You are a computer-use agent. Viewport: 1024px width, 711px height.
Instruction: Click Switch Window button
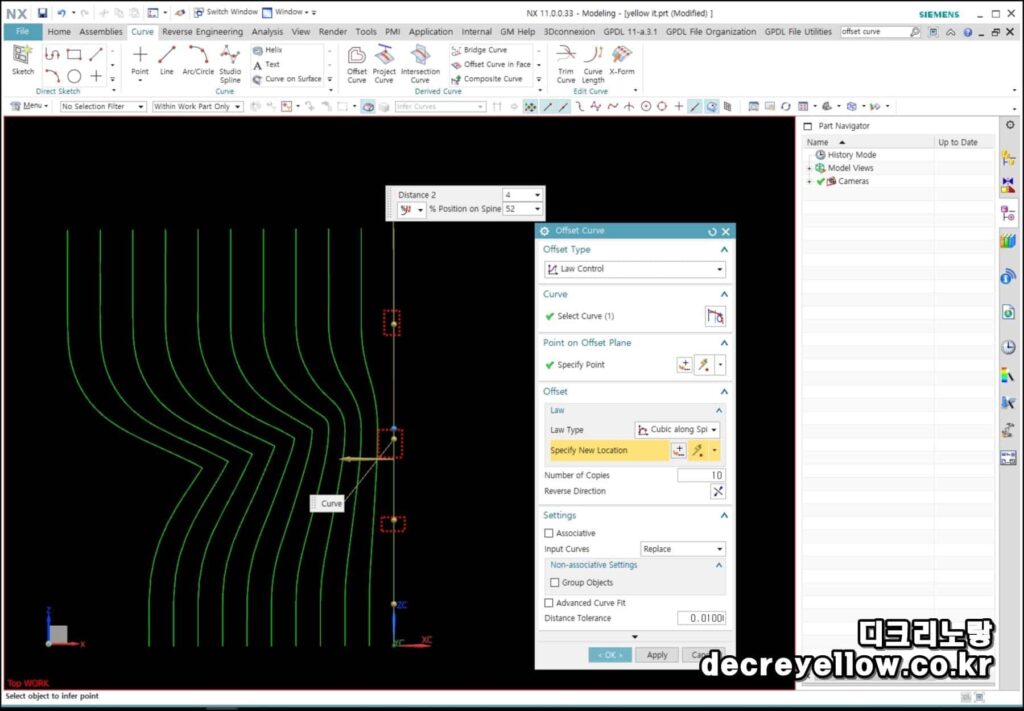click(x=225, y=12)
